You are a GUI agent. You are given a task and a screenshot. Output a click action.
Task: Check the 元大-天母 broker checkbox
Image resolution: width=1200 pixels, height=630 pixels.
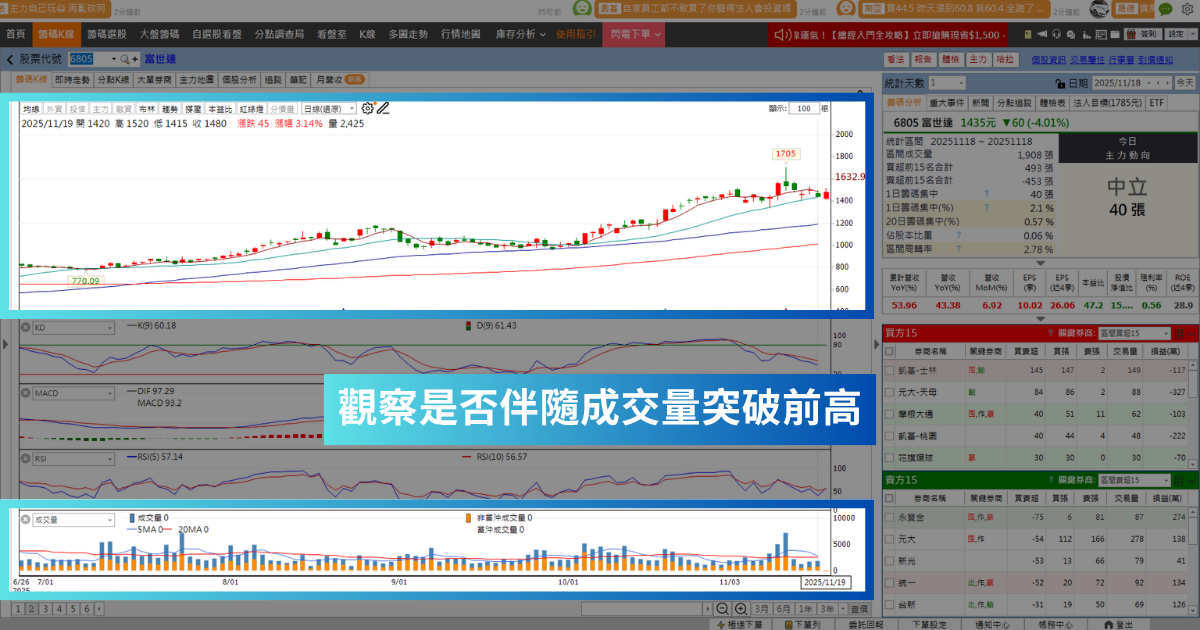890,391
